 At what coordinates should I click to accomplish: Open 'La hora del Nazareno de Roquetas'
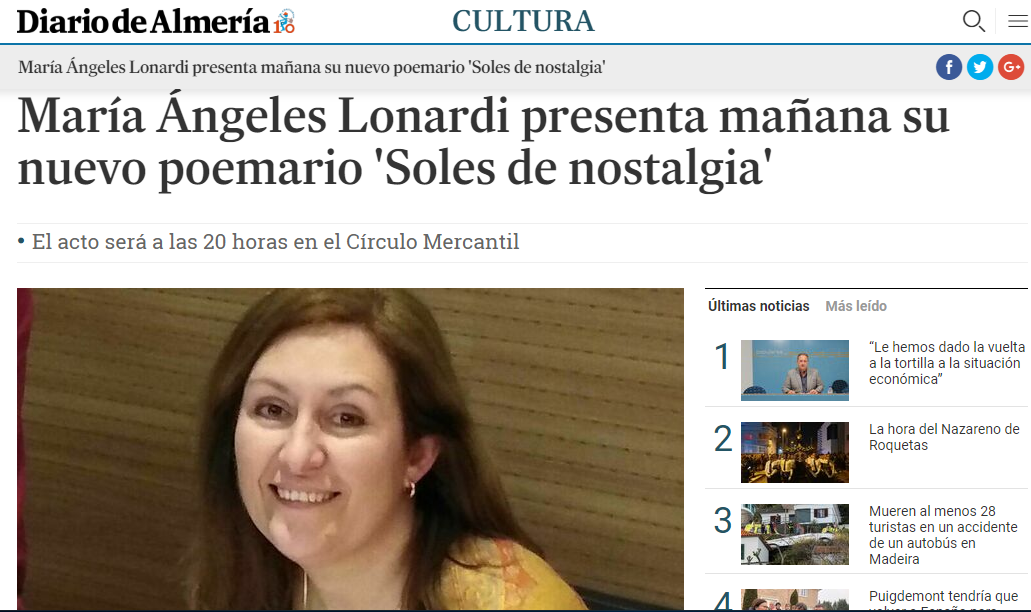(944, 437)
